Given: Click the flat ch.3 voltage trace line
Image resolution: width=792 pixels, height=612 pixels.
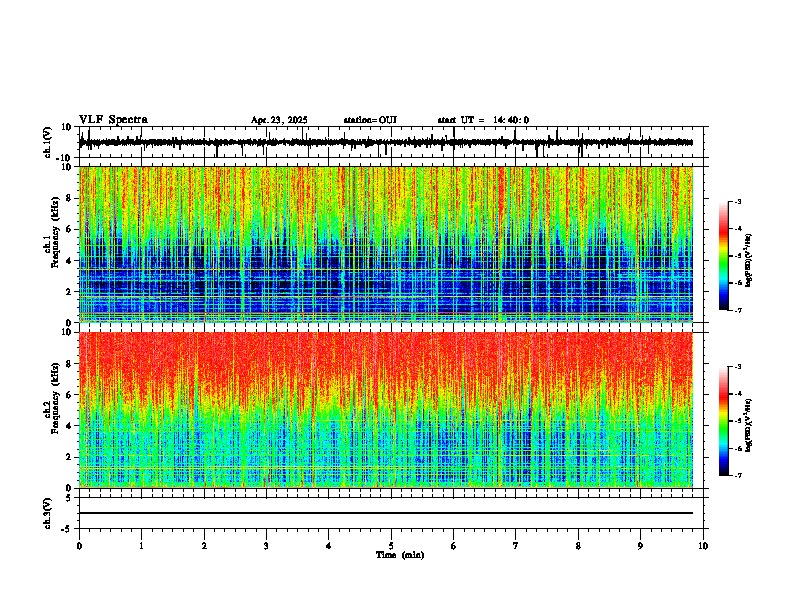Looking at the screenshot, I should click(x=386, y=513).
